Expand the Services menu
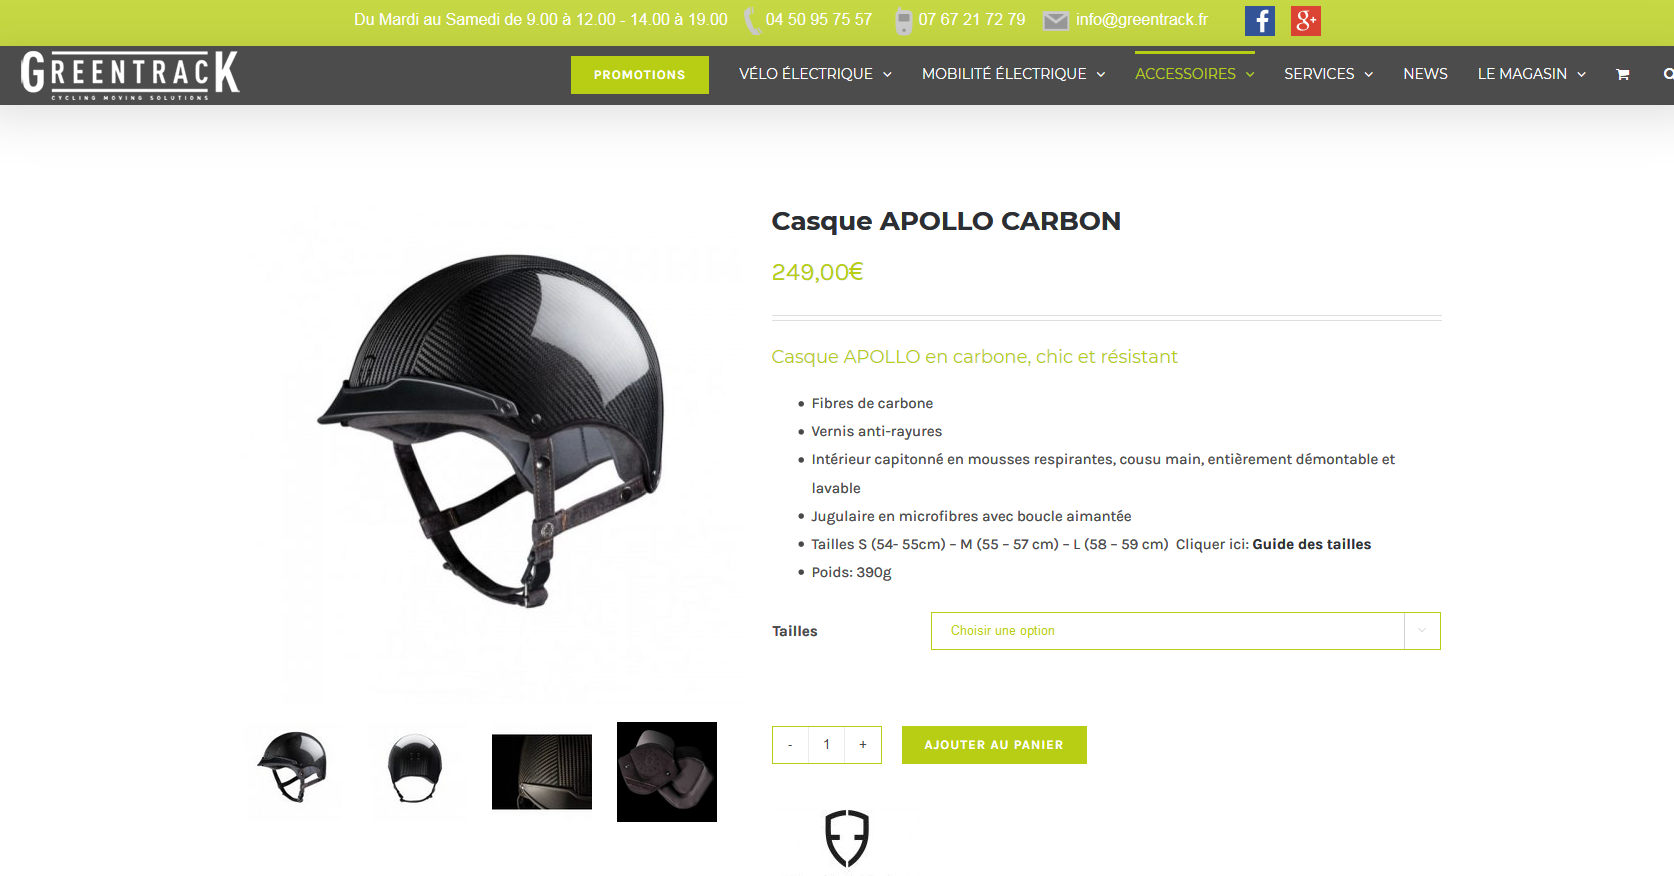The image size is (1674, 876). pos(1328,74)
